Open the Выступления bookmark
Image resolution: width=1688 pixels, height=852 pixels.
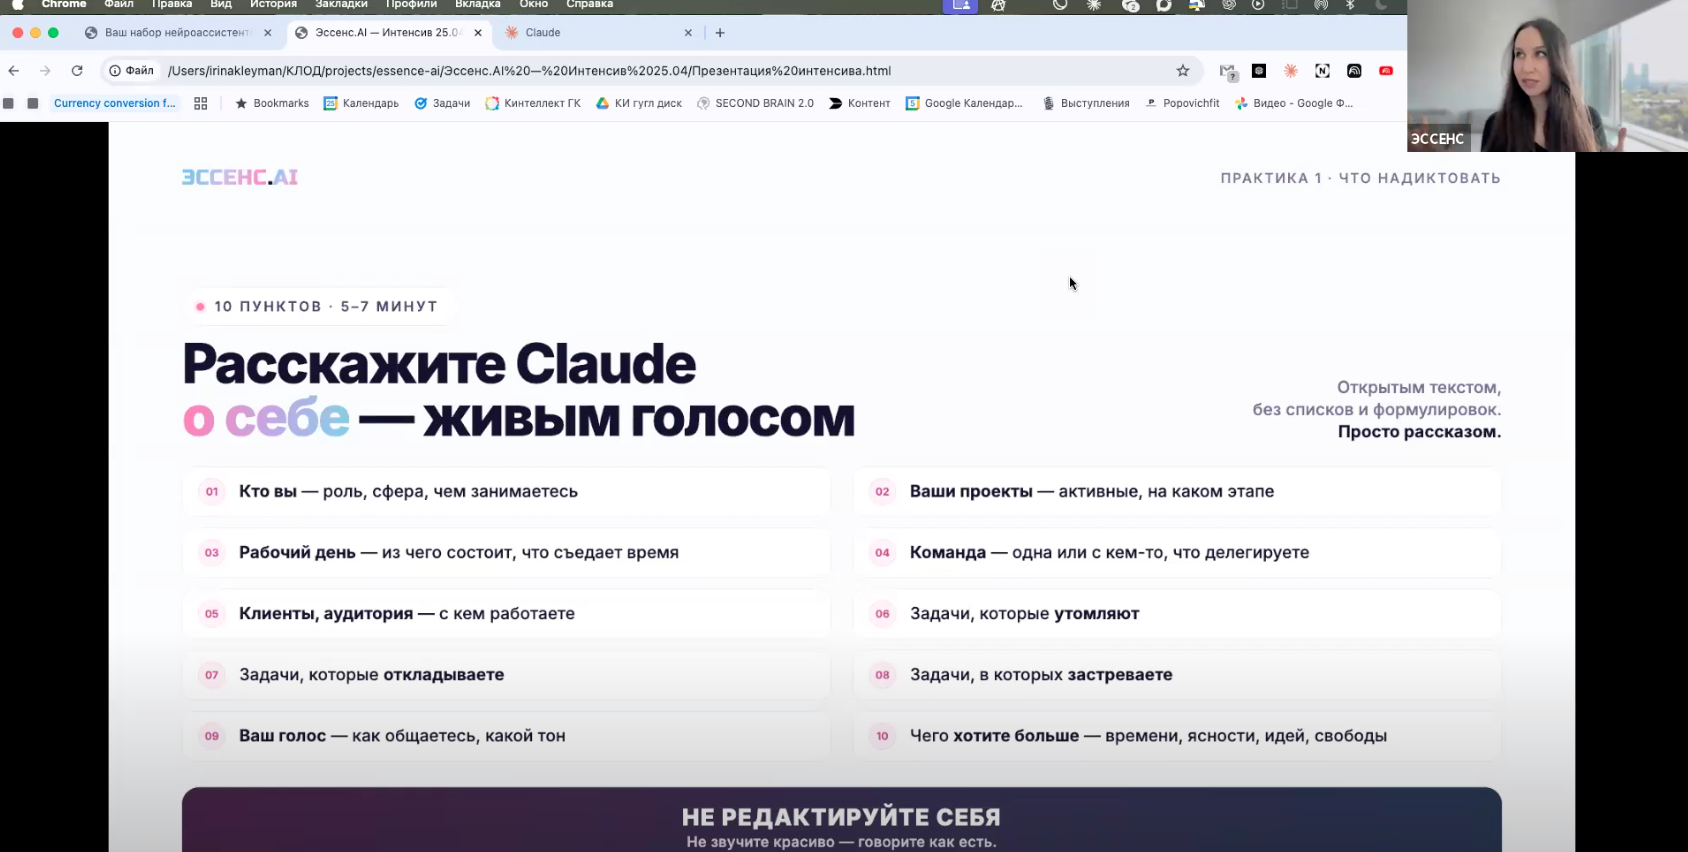tap(1086, 103)
